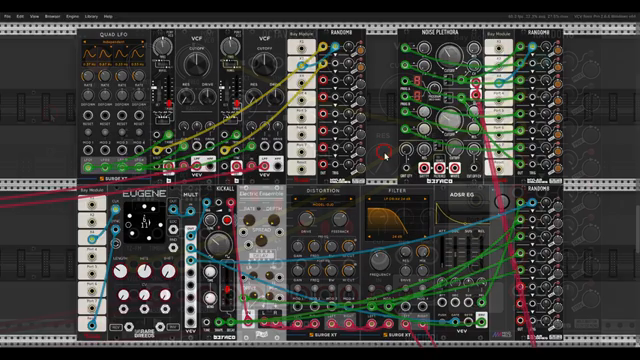Image resolution: width=640 pixels, height=360 pixels.
Task: Click the Eugene HITS knob
Action: (144, 271)
